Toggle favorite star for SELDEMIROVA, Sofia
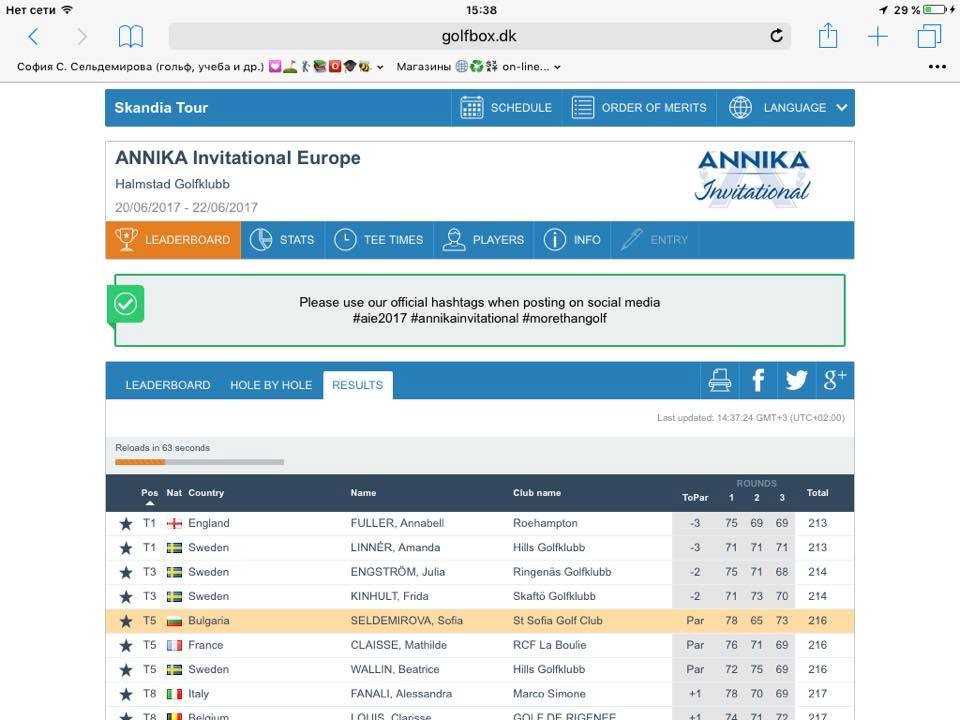Viewport: 960px width, 720px height. tap(126, 621)
